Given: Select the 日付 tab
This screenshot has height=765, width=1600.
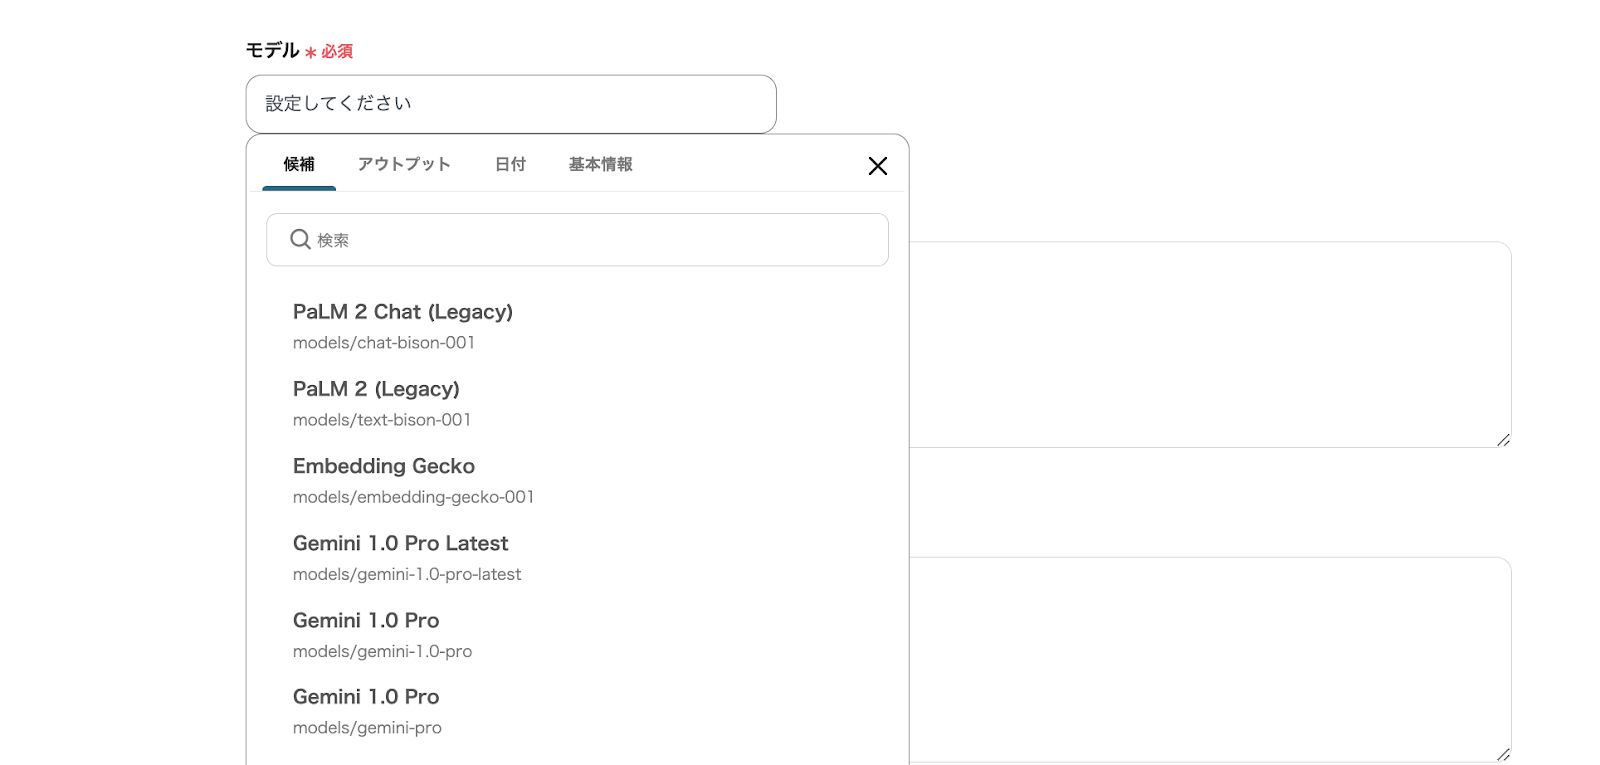Looking at the screenshot, I should point(511,164).
